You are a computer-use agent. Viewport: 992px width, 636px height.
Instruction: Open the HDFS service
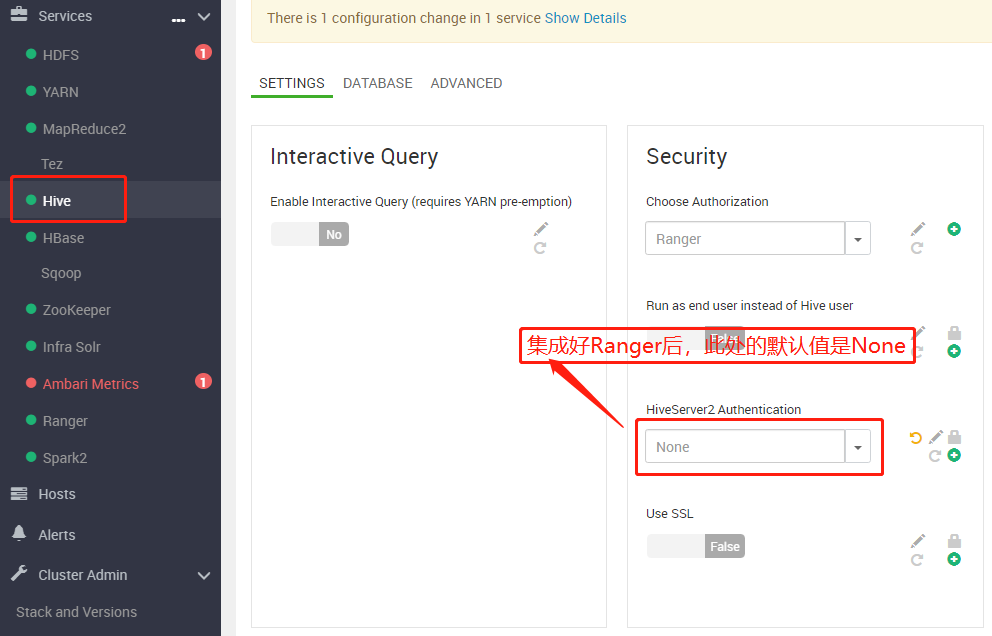[61, 55]
